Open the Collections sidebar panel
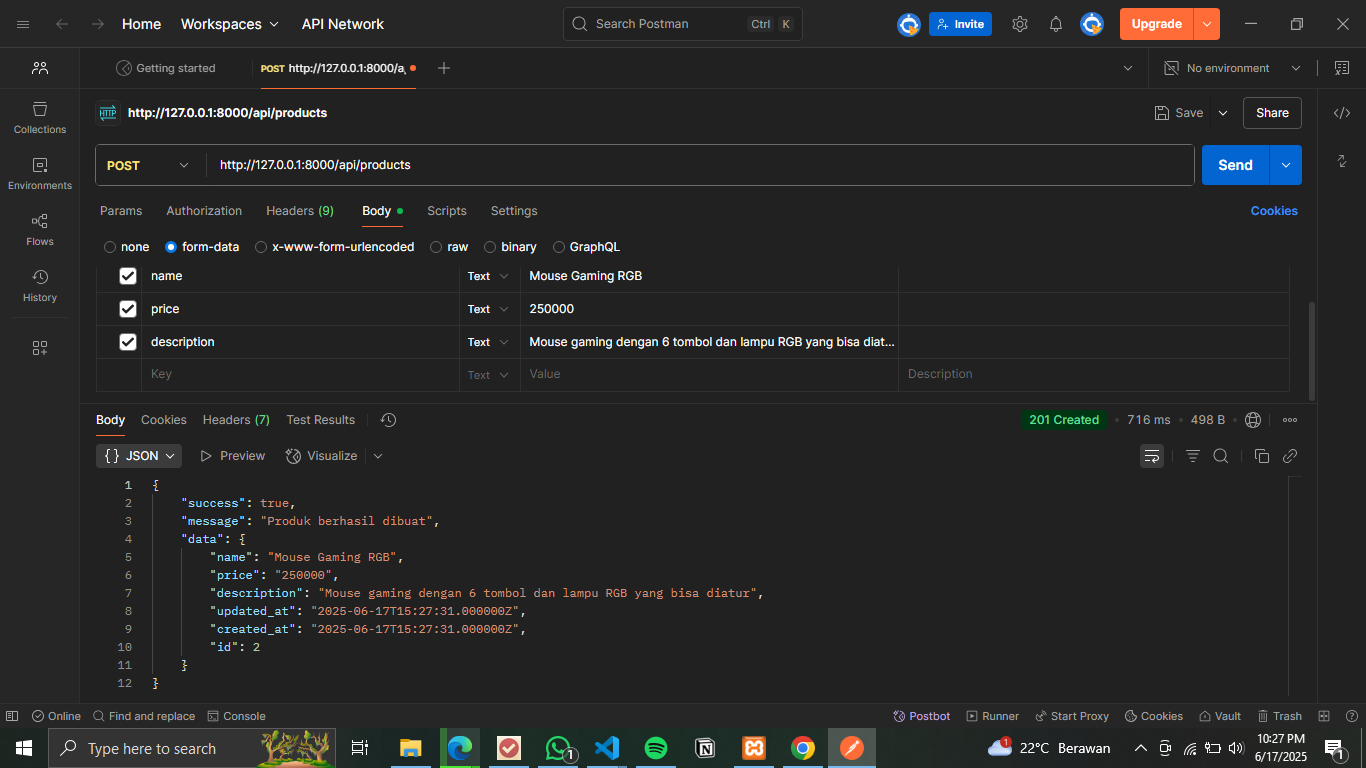Viewport: 1366px width, 768px height. pos(39,118)
